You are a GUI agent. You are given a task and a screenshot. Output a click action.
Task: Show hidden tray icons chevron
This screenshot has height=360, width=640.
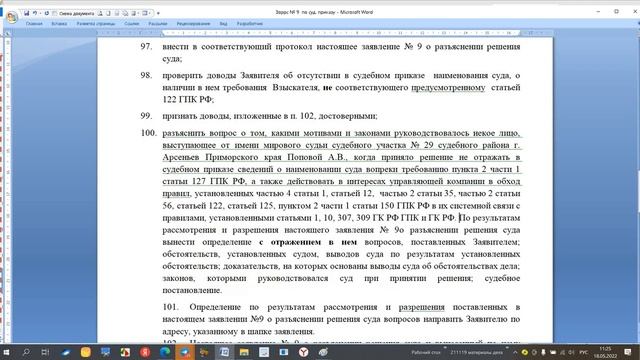(515, 352)
